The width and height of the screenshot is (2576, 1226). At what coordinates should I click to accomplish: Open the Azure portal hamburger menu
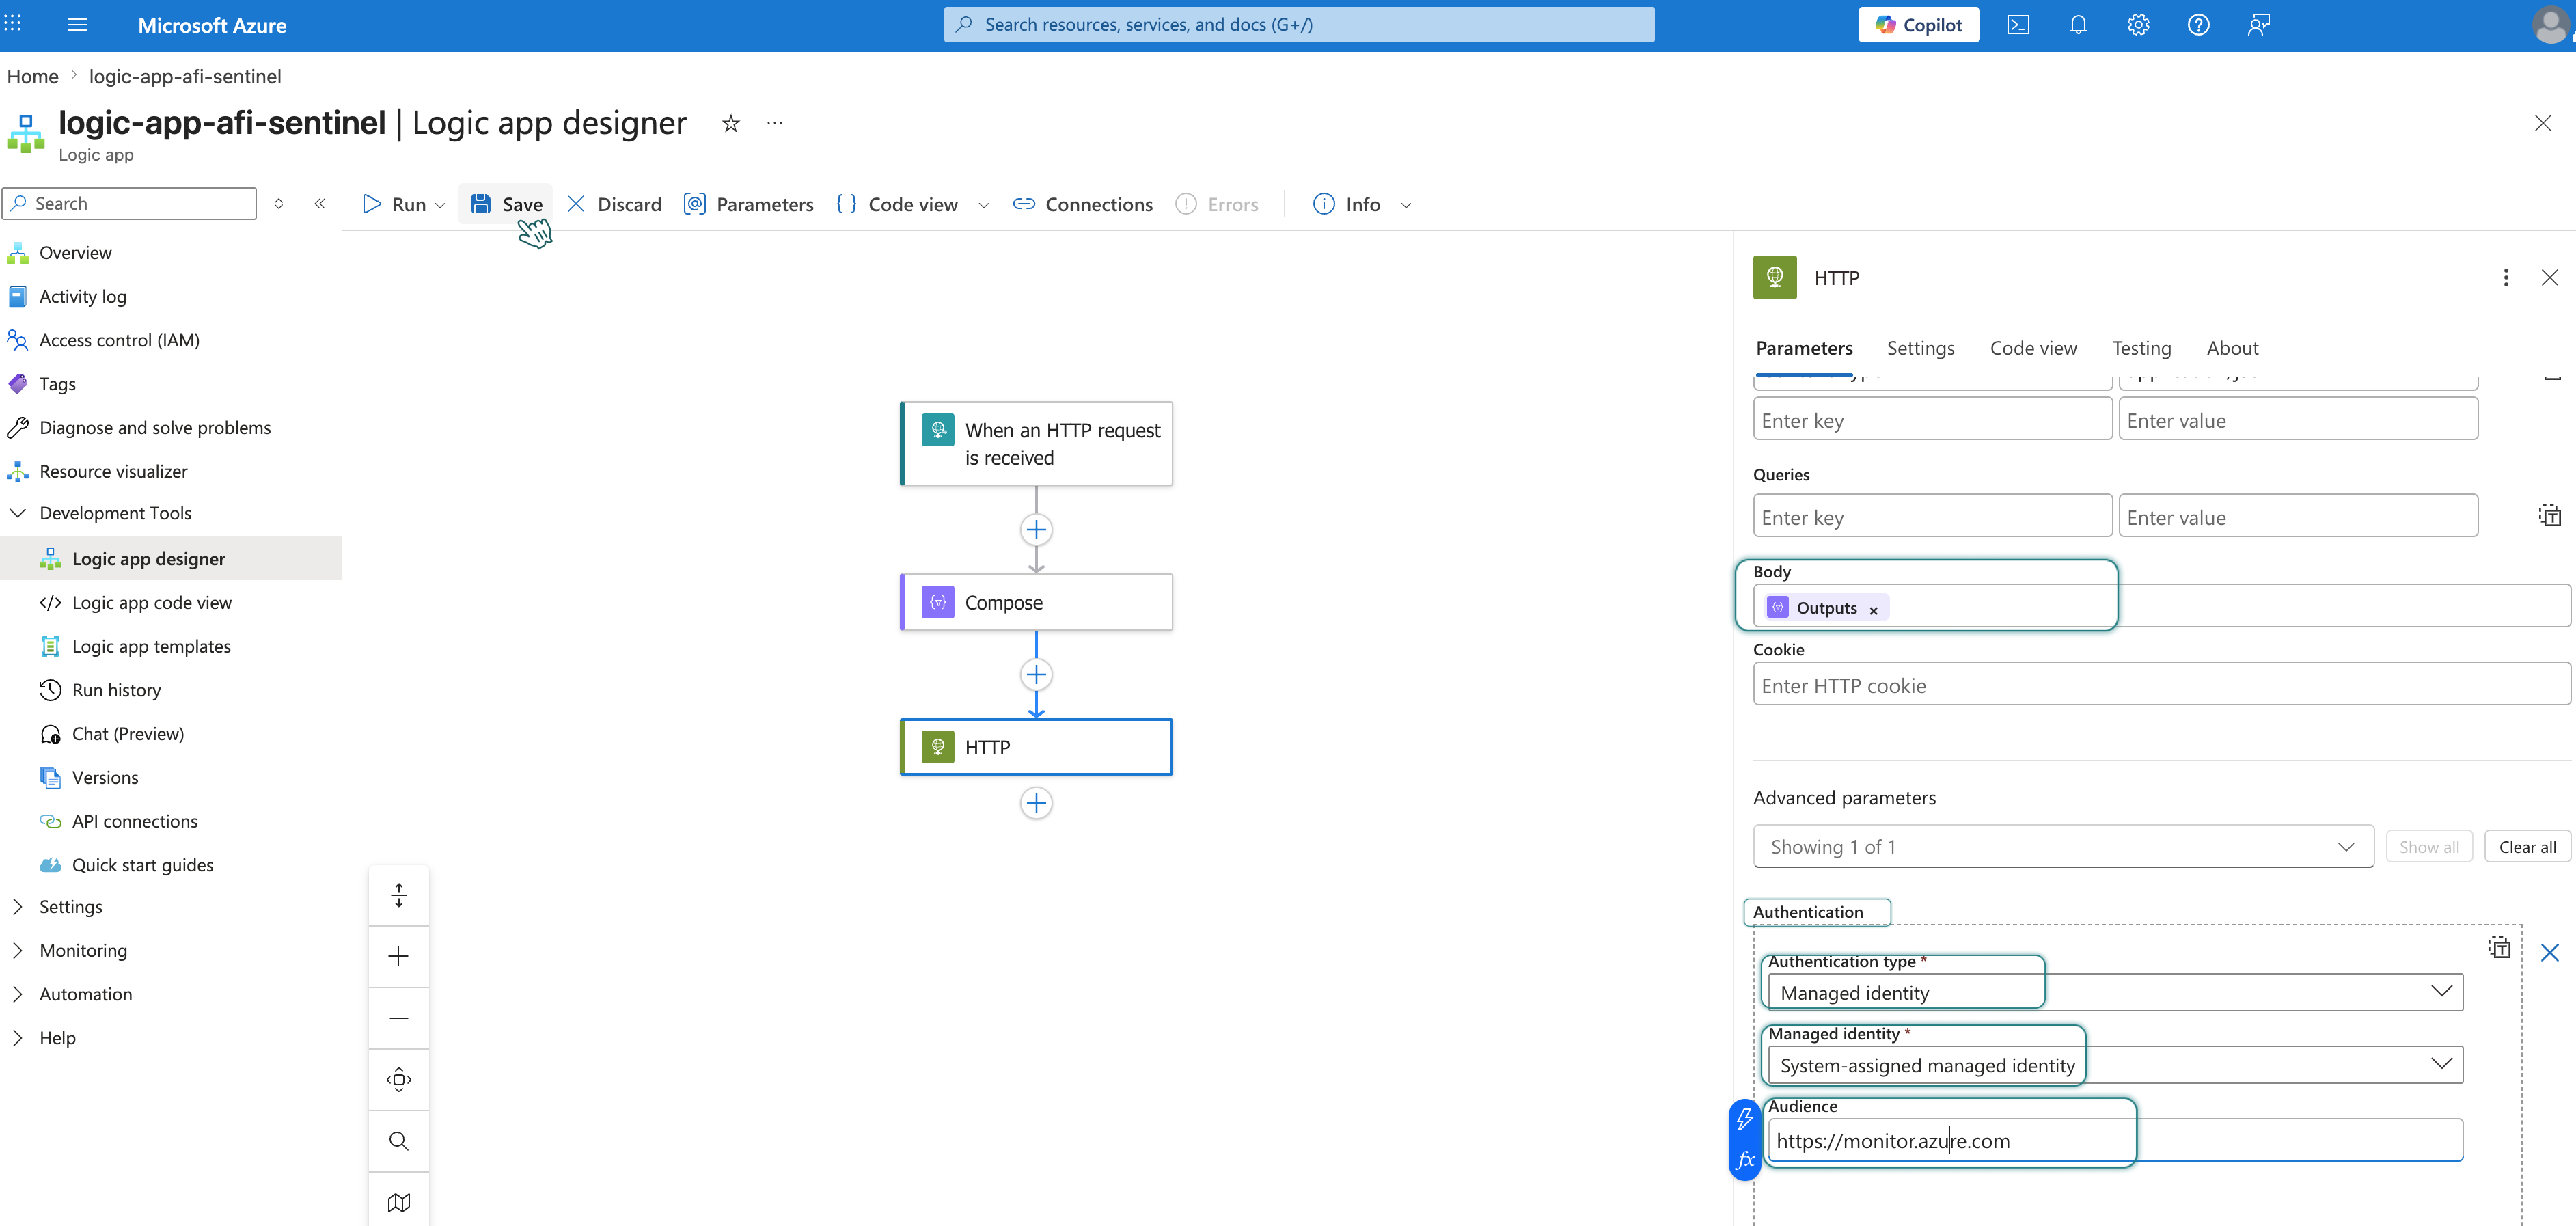[x=77, y=25]
